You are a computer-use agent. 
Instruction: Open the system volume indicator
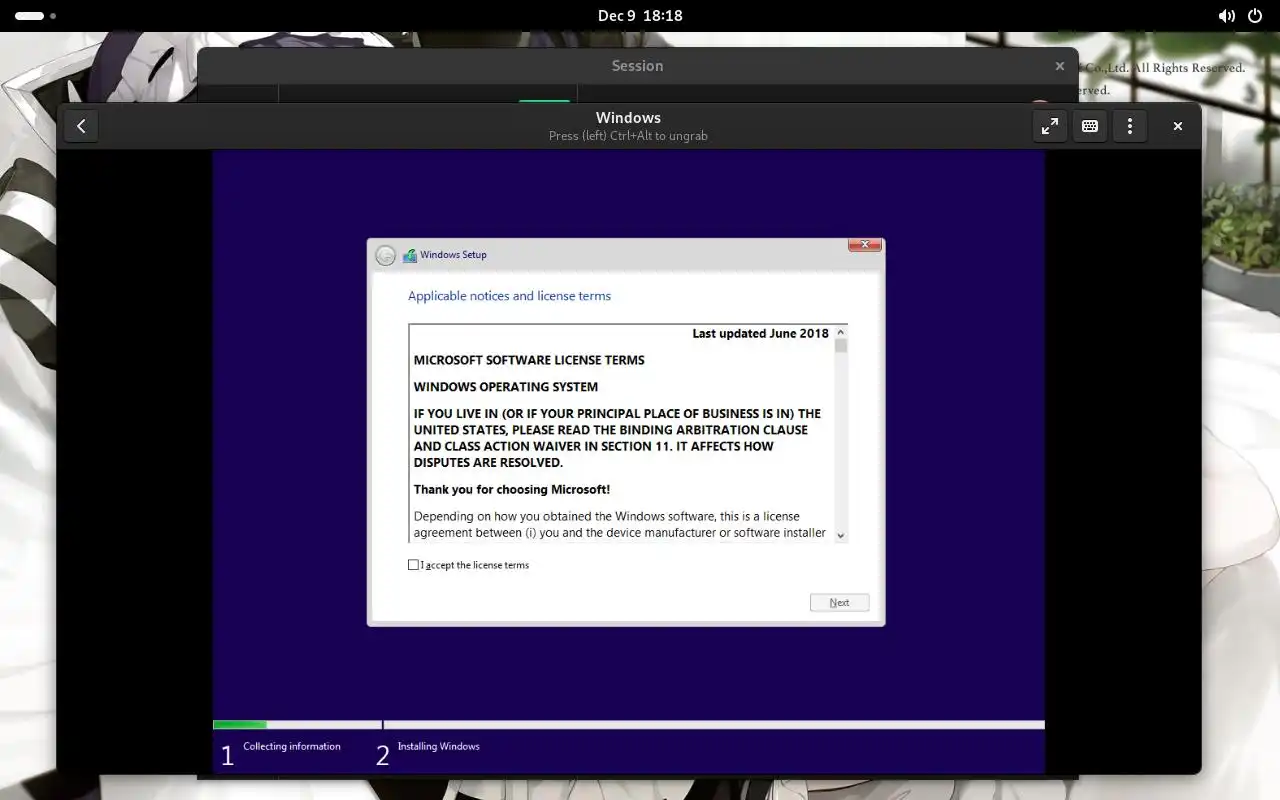pyautogui.click(x=1226, y=16)
